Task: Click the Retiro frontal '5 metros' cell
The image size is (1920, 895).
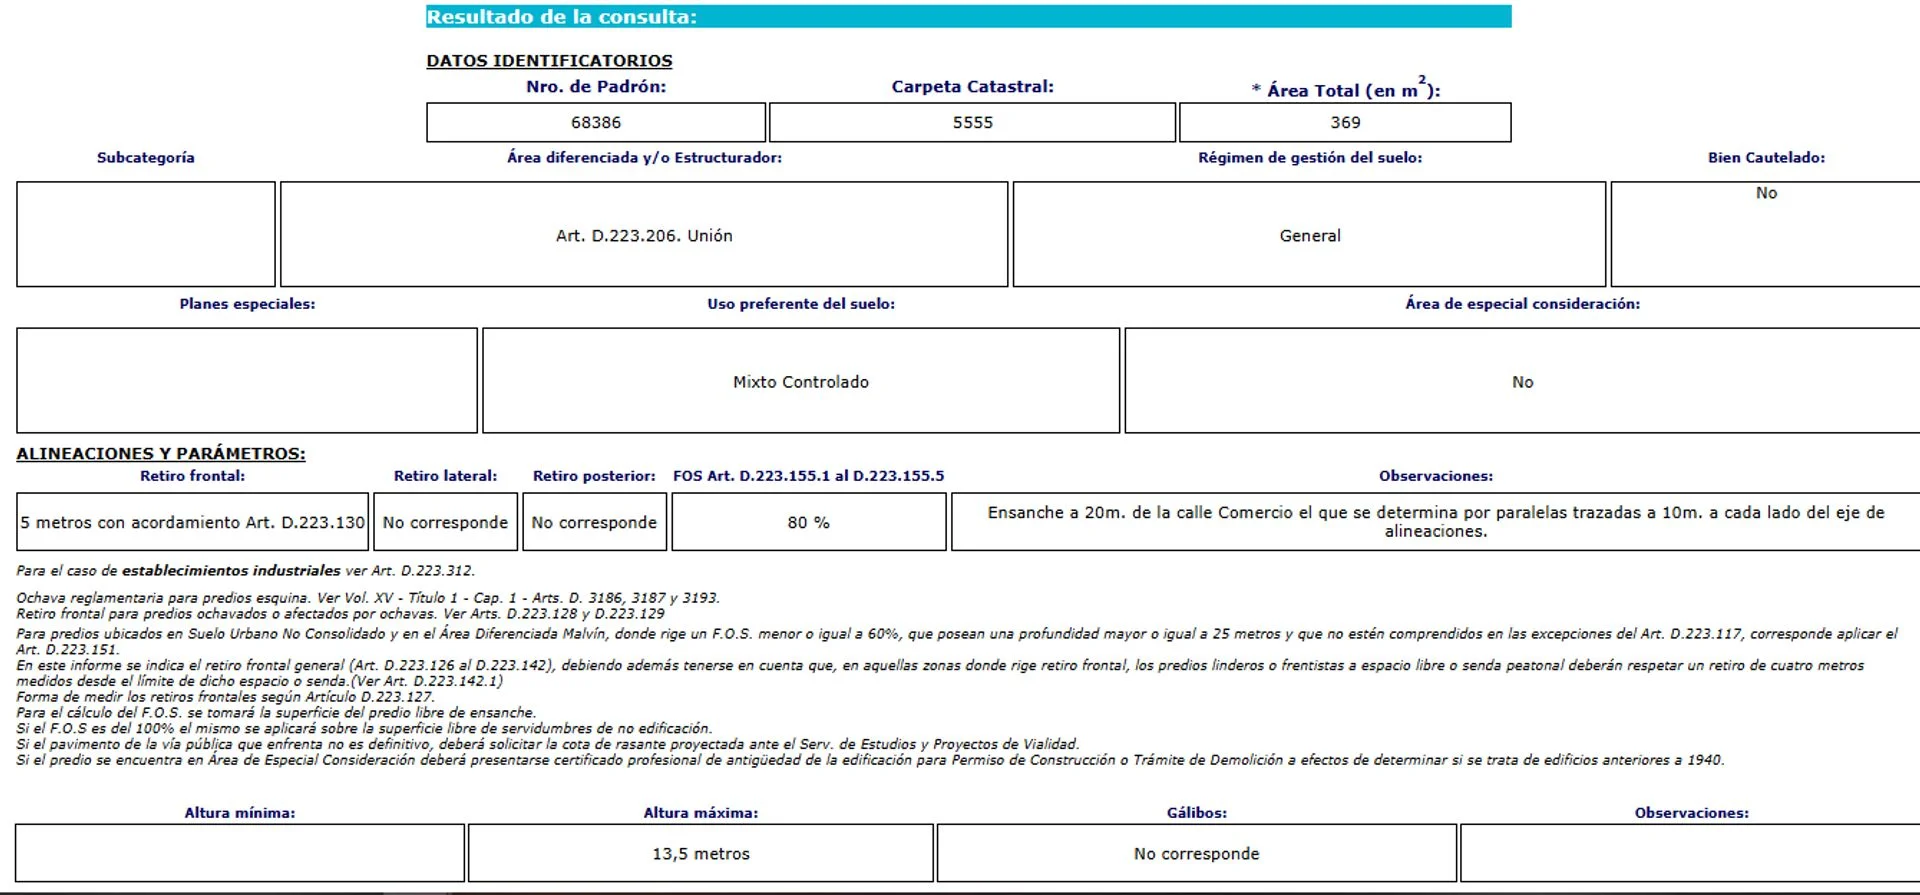Action: (193, 522)
